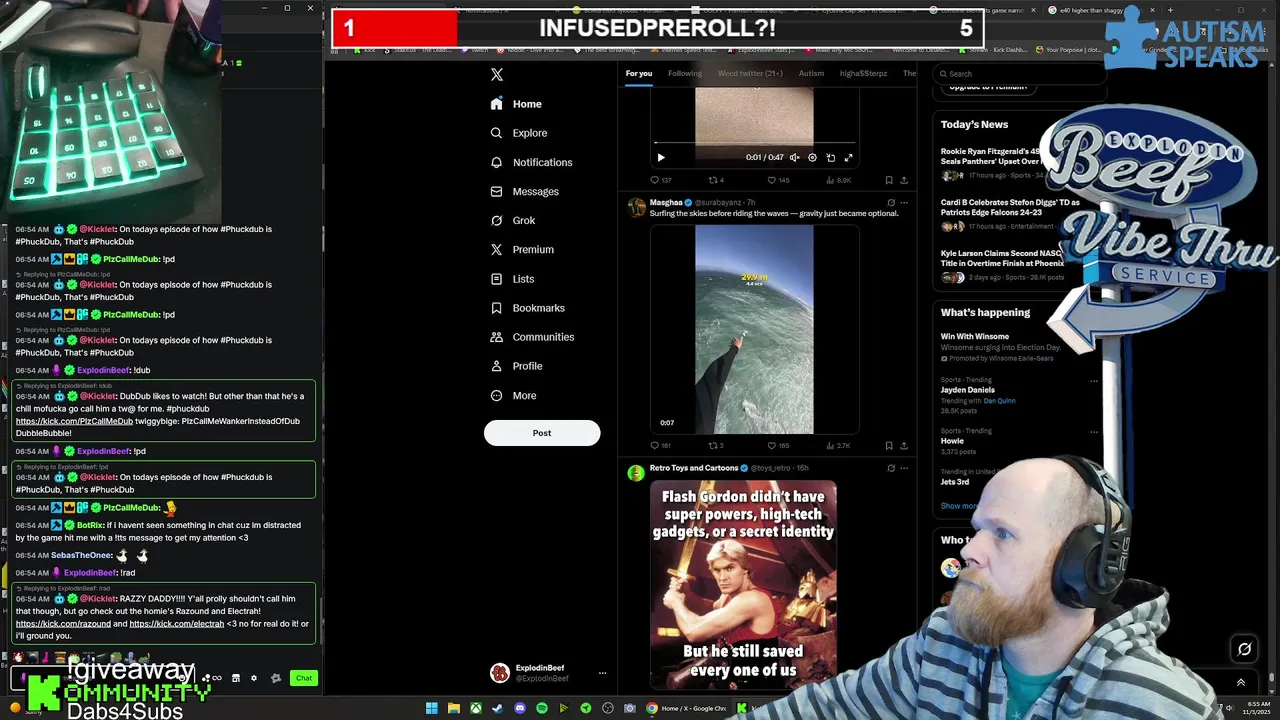Open the Masghaa surfing video
Viewport: 1280px width, 720px height.
[x=754, y=329]
